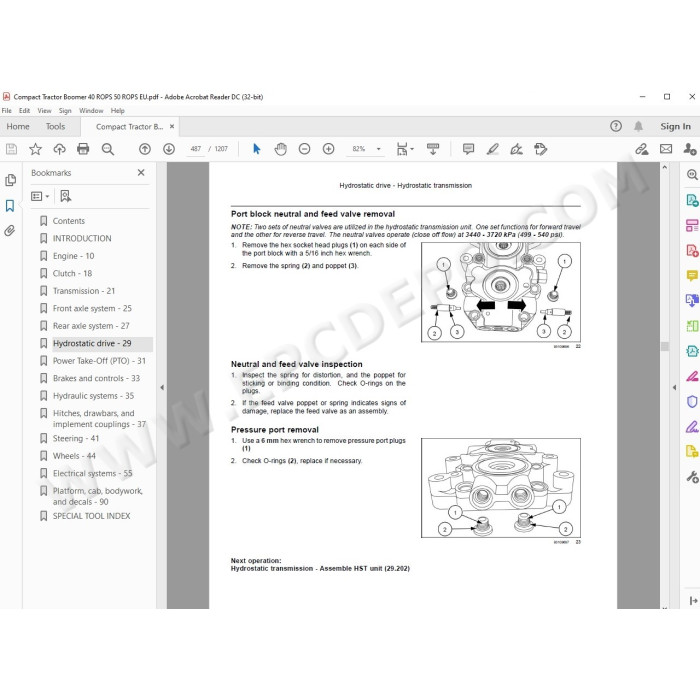This screenshot has height=700, width=700.
Task: Open the Sign menu
Action: pos(65,111)
